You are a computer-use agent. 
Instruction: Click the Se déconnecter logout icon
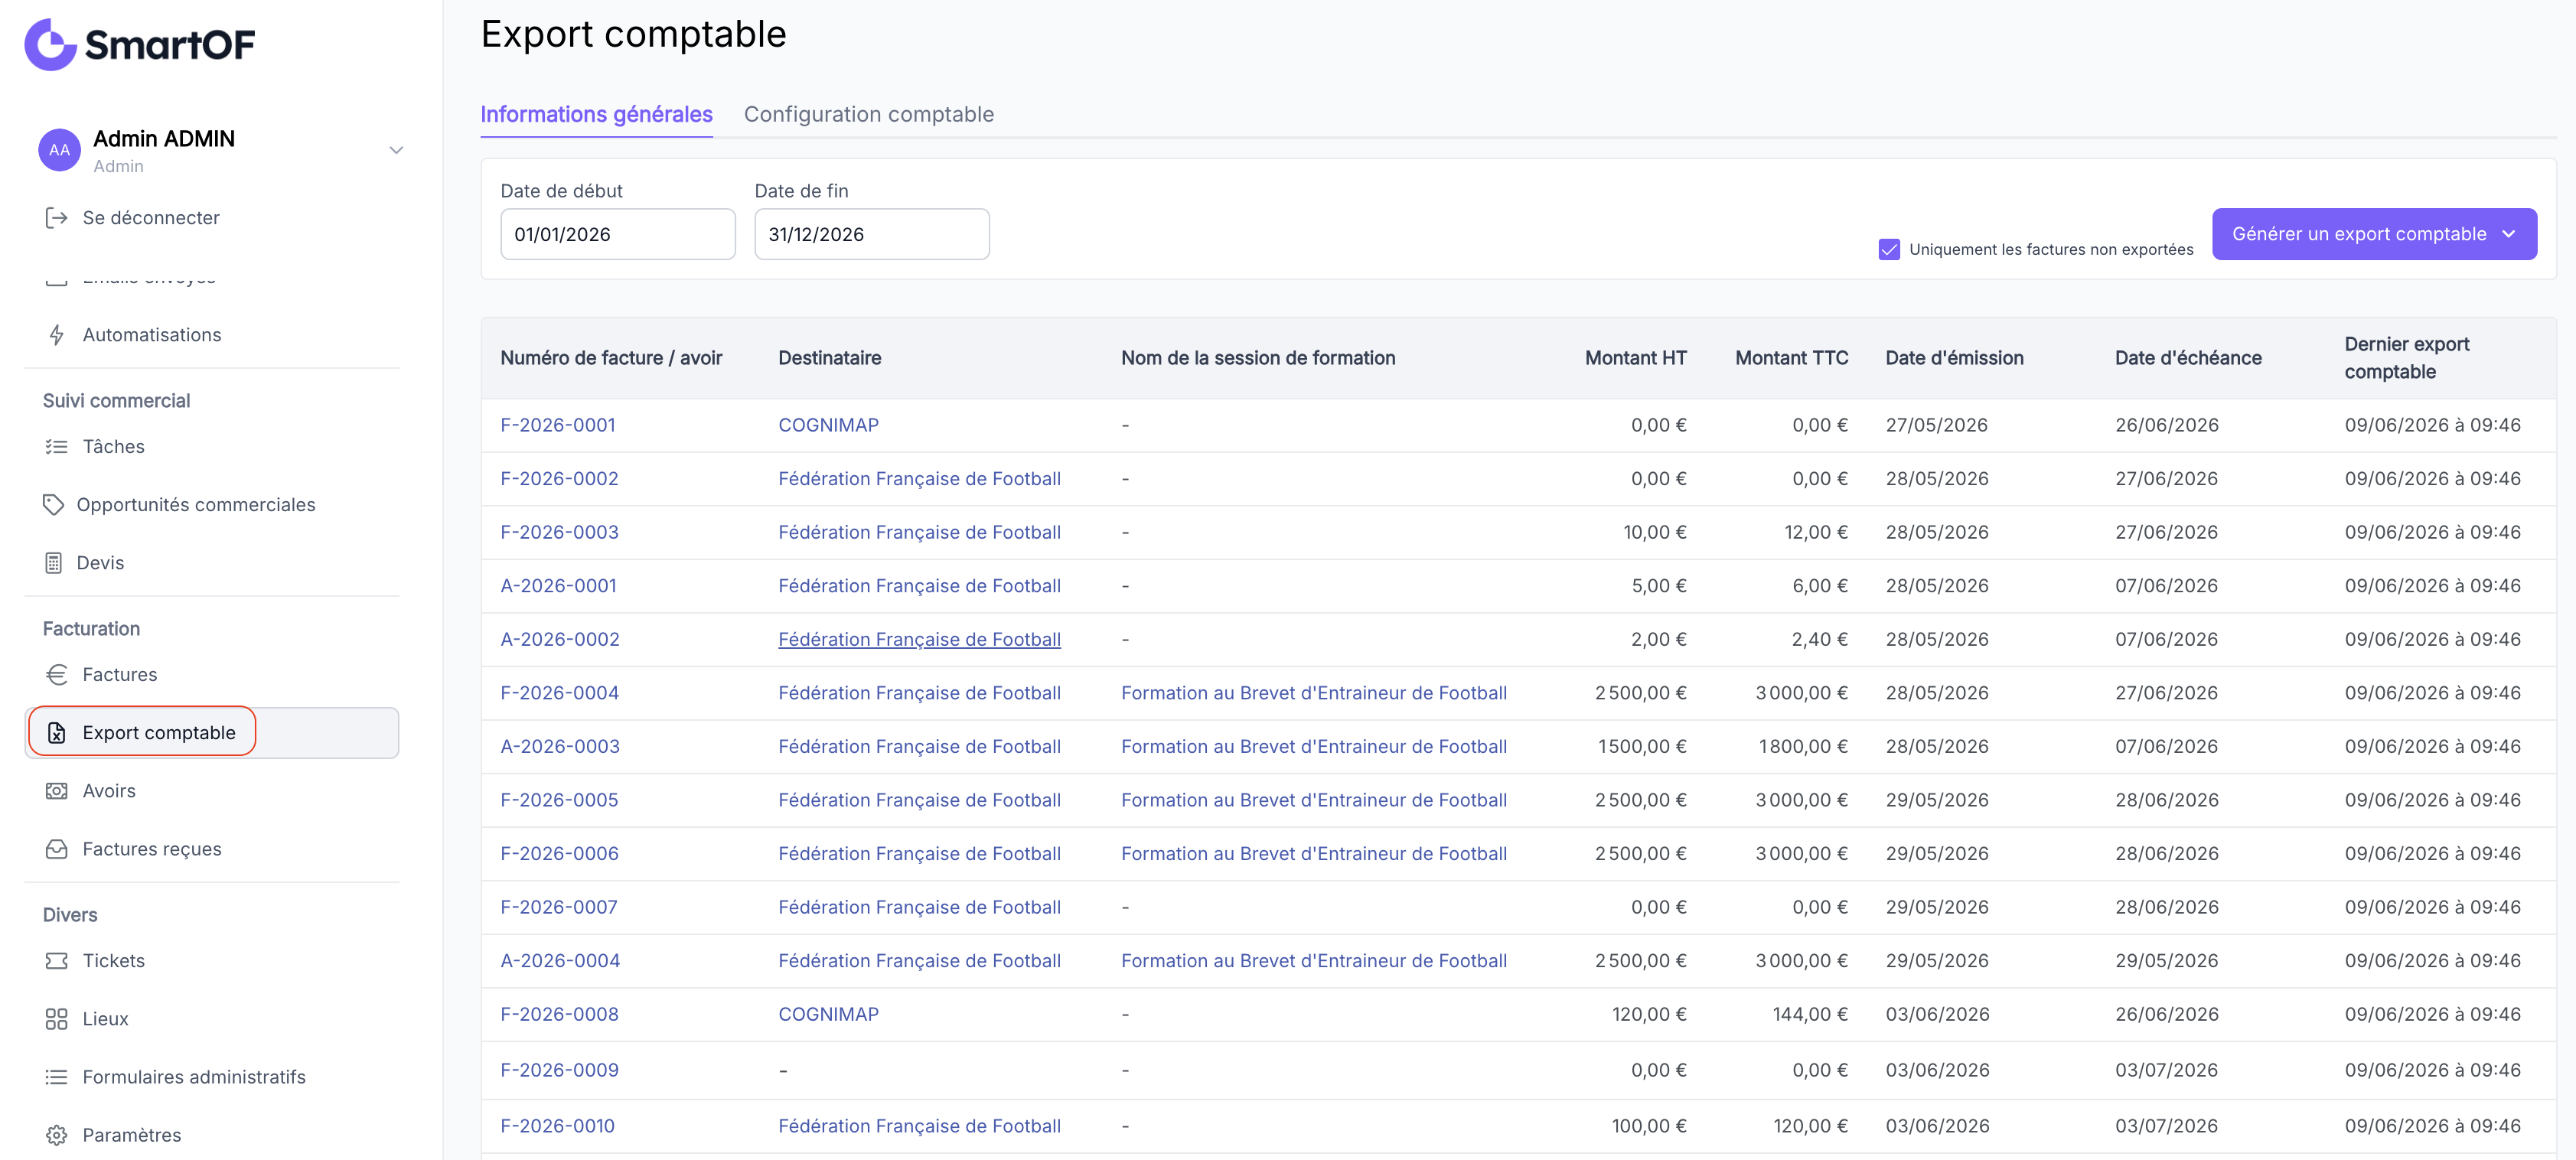point(56,218)
